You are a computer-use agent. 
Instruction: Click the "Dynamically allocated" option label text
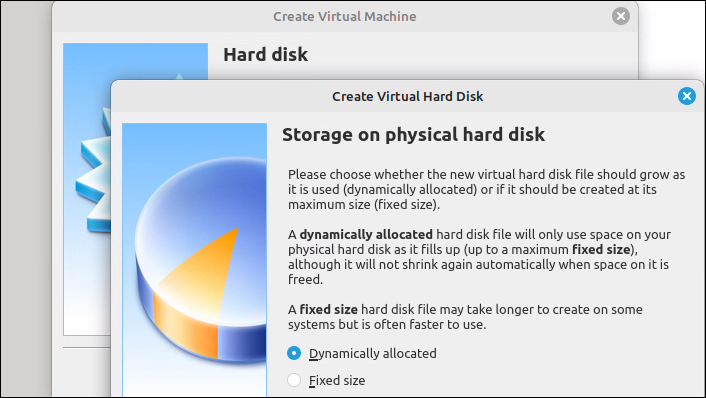pos(372,353)
